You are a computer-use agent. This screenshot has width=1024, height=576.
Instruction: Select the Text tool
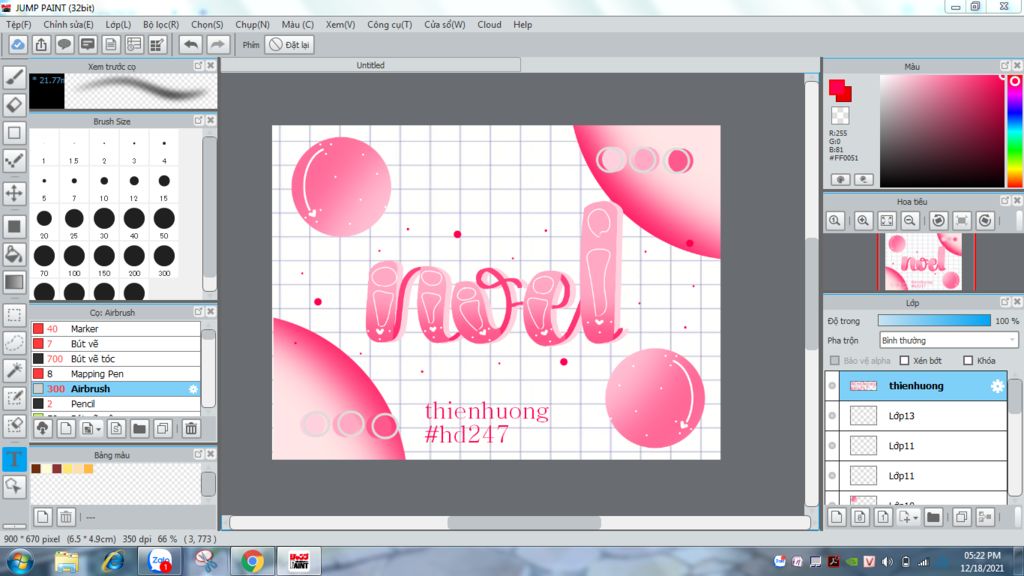tap(14, 459)
